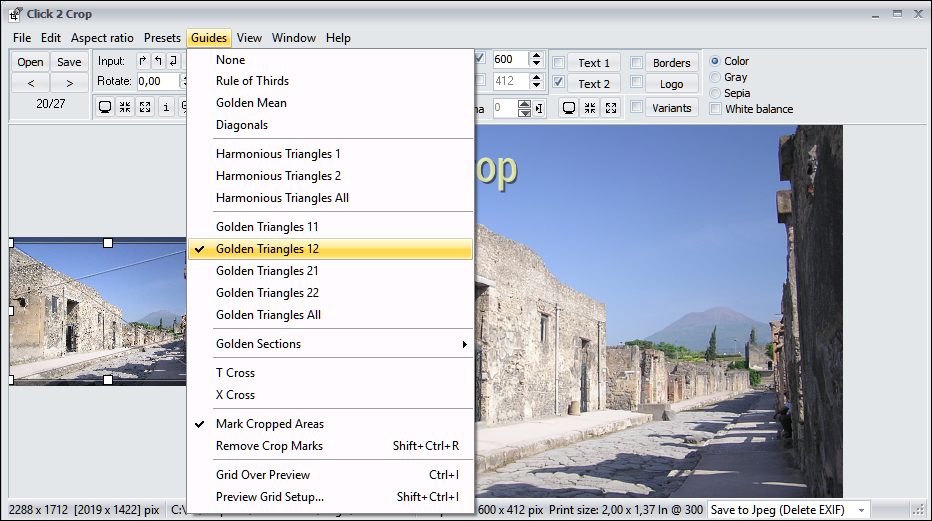
Task: Click shrink-to-fit arrows icon in Input toolbar
Action: (x=125, y=107)
